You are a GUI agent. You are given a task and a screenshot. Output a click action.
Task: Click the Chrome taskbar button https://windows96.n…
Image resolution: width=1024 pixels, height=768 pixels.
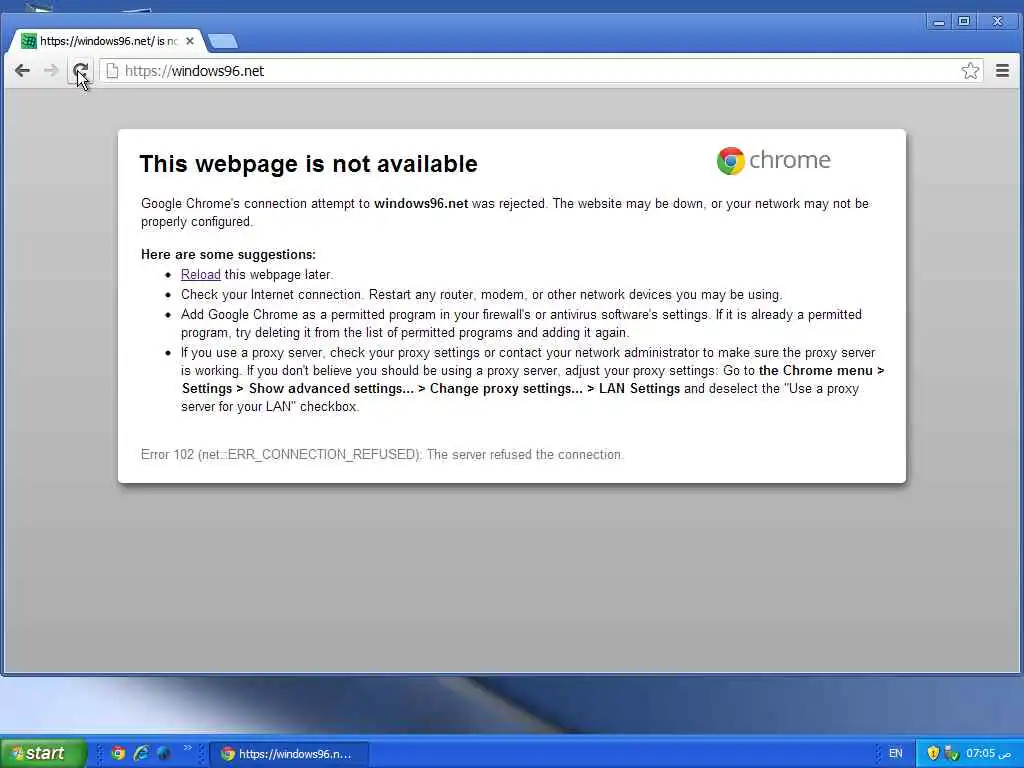(x=290, y=754)
